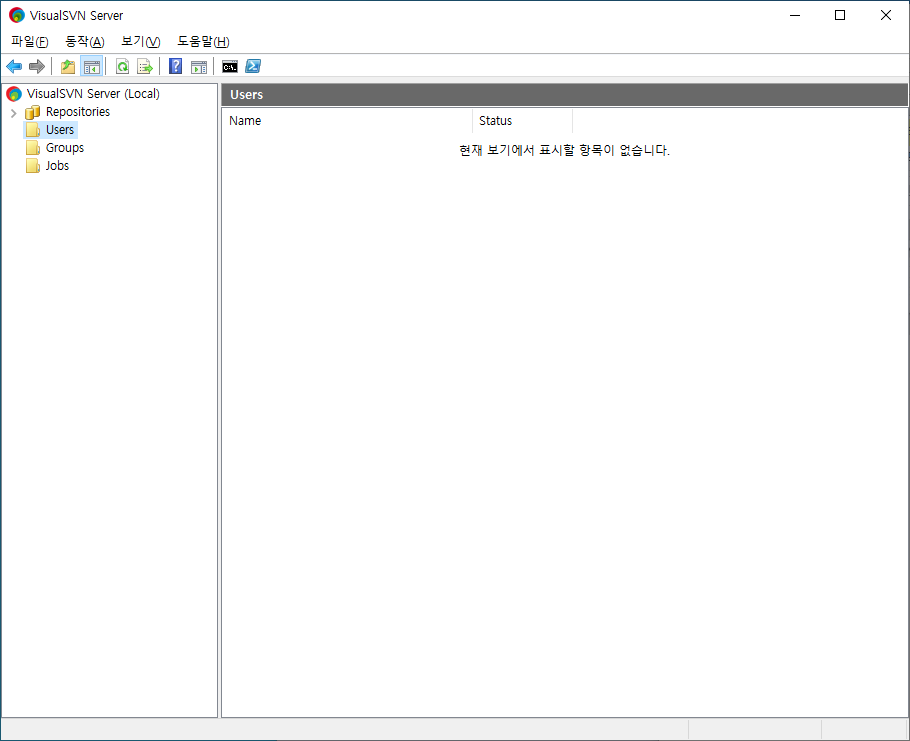Select VisualSVN Server (Local) tree label
This screenshot has width=910, height=741.
click(x=93, y=94)
